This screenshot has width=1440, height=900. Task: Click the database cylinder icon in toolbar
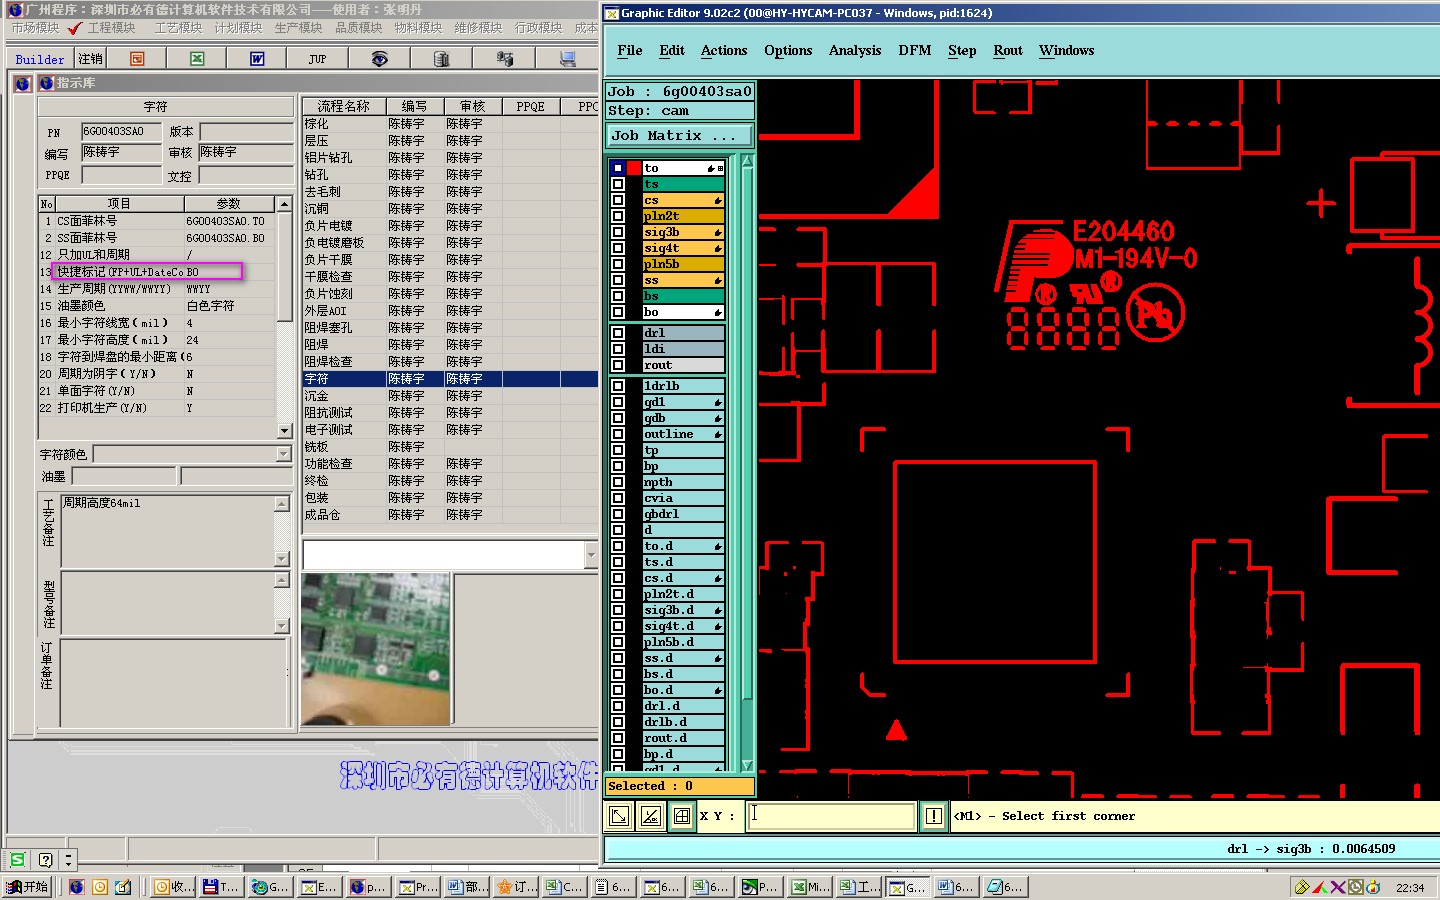pos(441,59)
